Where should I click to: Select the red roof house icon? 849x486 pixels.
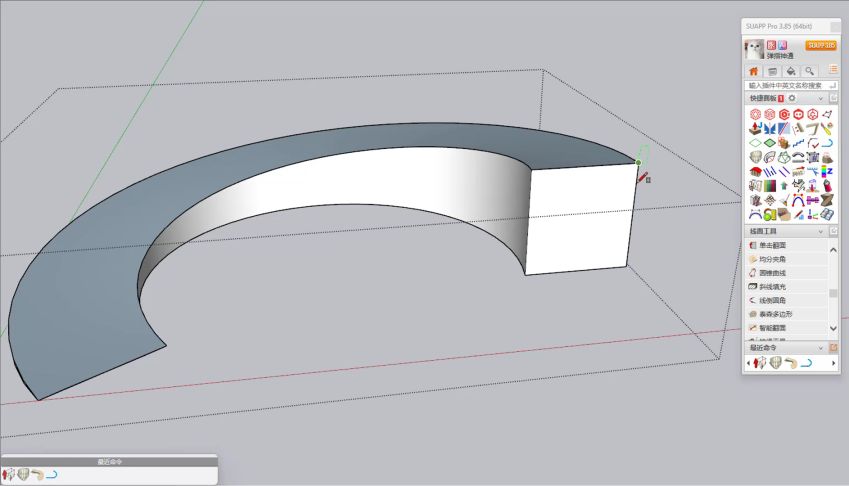pyautogui.click(x=755, y=172)
